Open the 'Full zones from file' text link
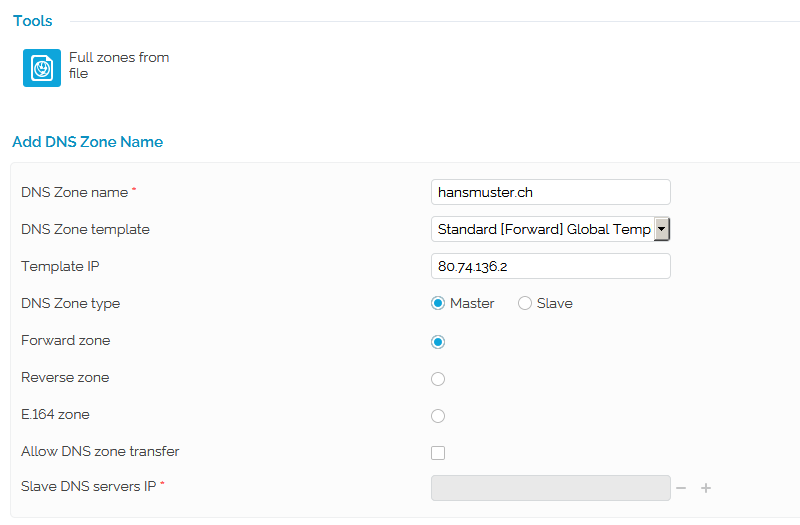 pos(118,65)
